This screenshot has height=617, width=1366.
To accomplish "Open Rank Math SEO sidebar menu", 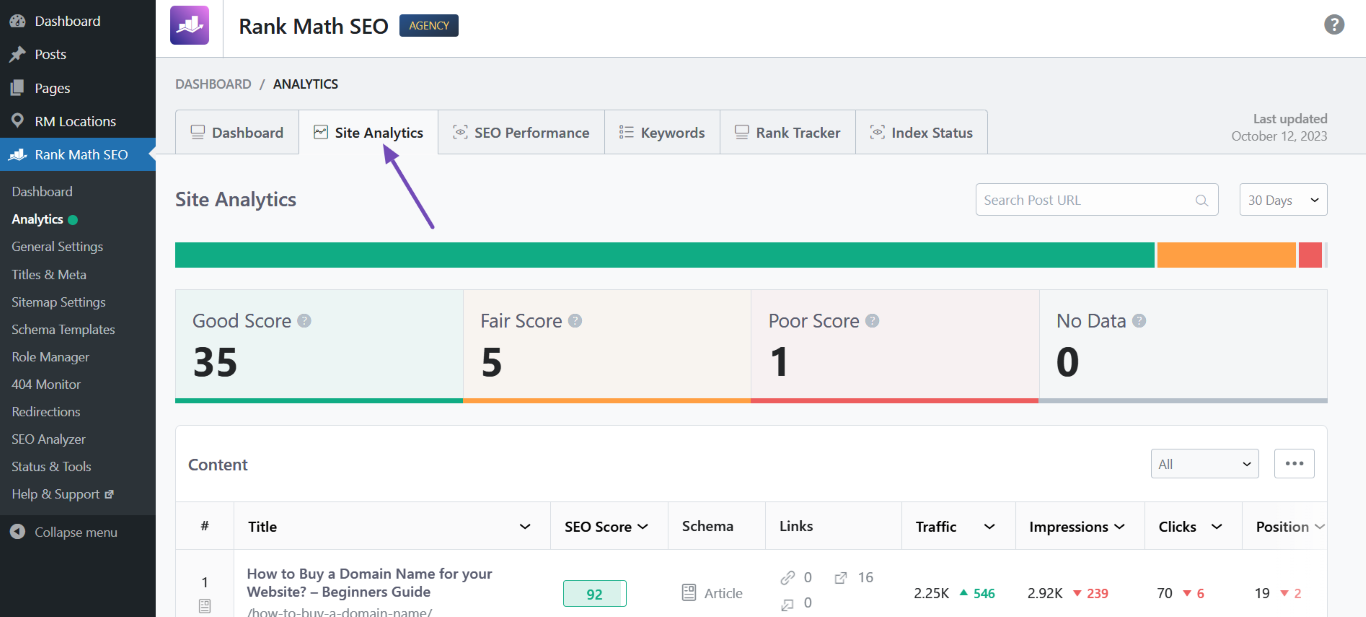I will point(78,155).
